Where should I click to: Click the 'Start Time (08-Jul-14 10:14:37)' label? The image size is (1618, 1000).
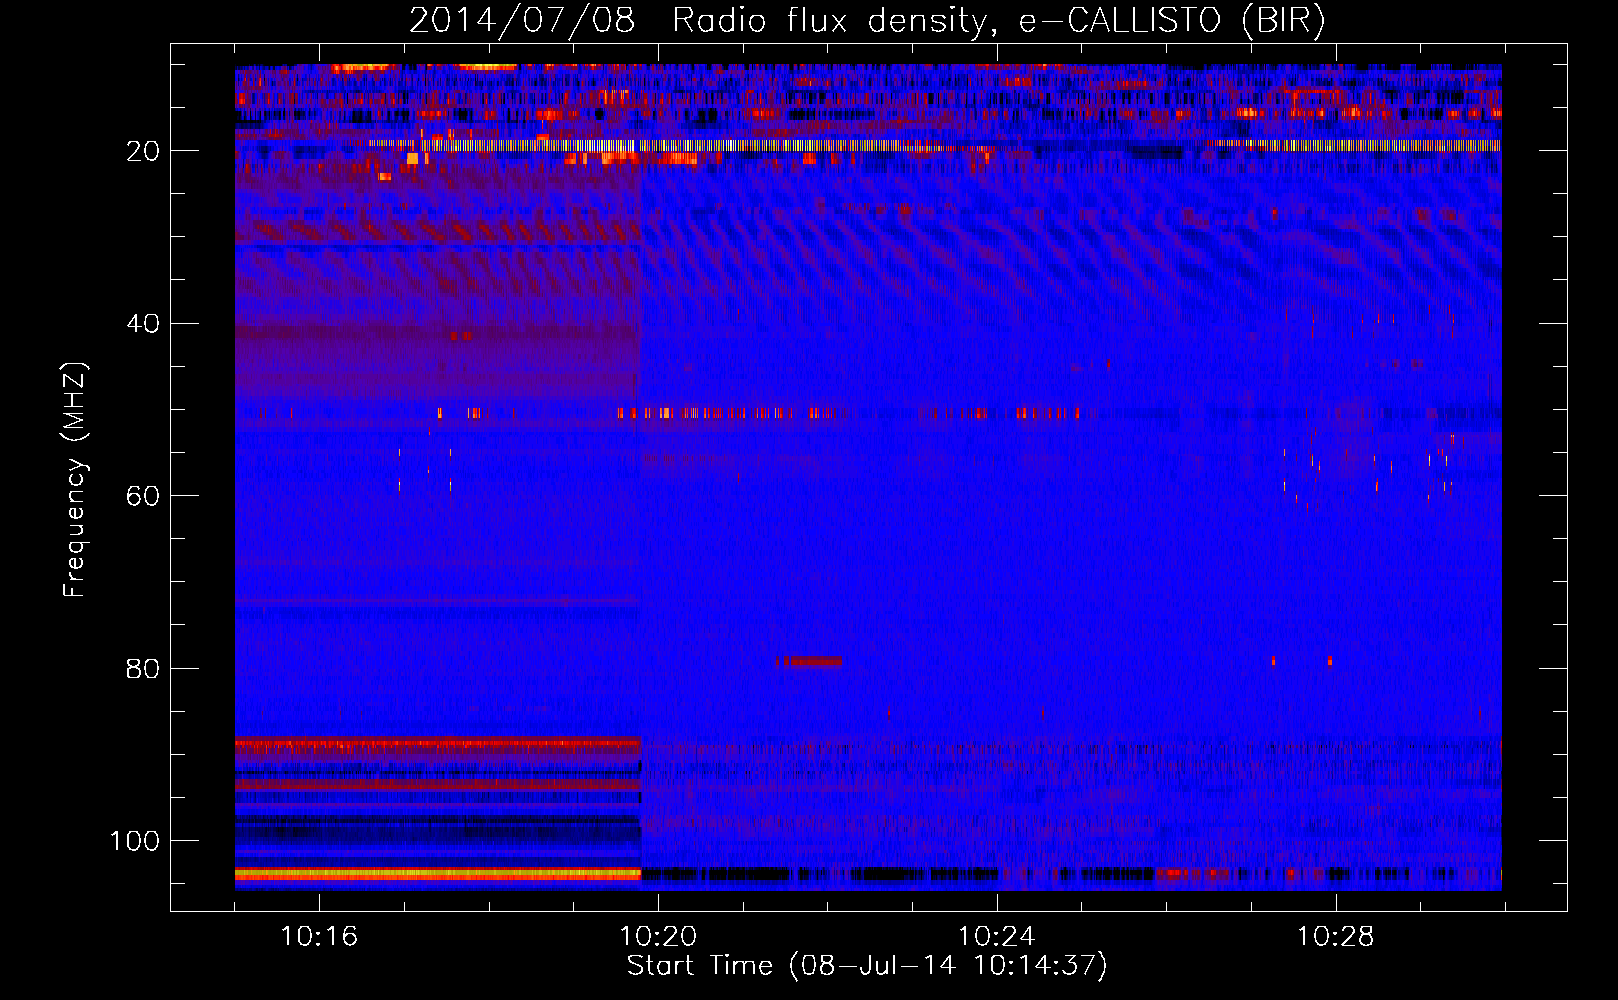click(x=867, y=966)
